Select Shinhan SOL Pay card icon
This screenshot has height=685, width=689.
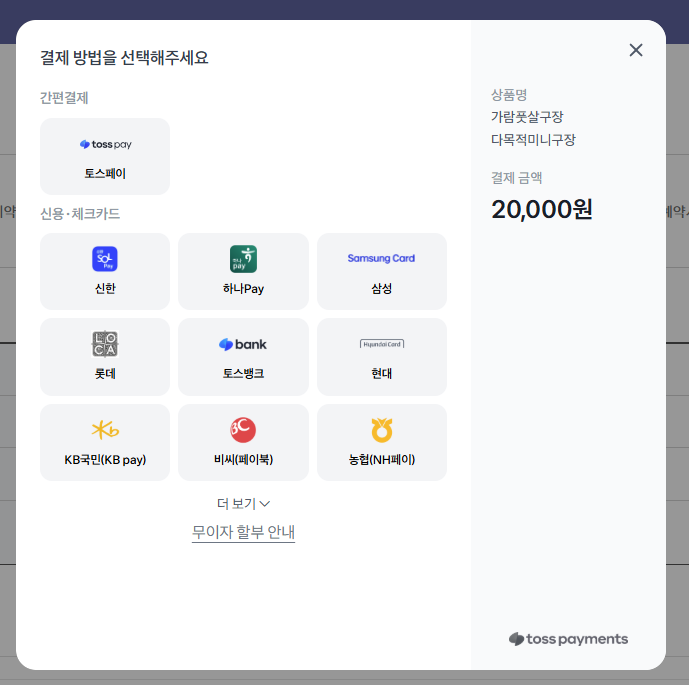pos(105,259)
